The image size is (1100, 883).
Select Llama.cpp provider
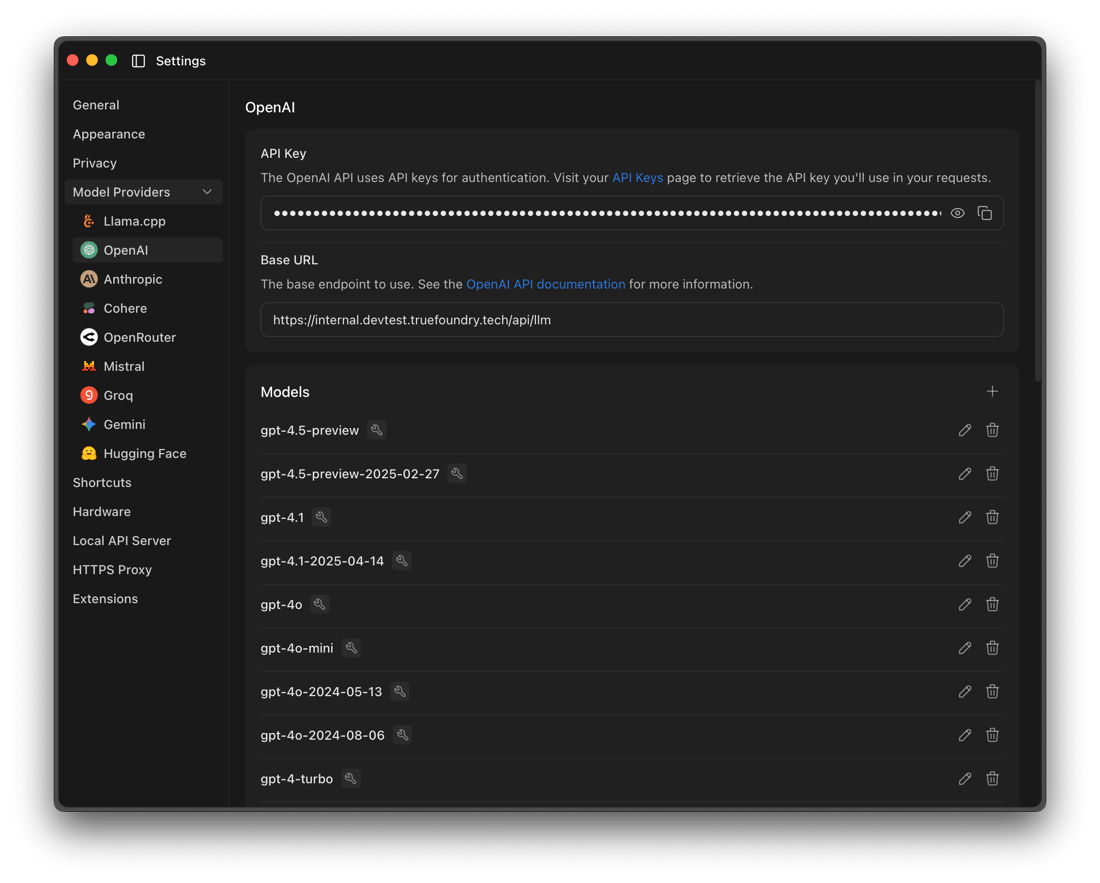point(147,221)
